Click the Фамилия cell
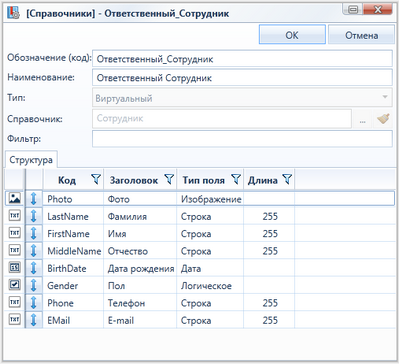The height and width of the screenshot is (364, 399). coord(140,216)
